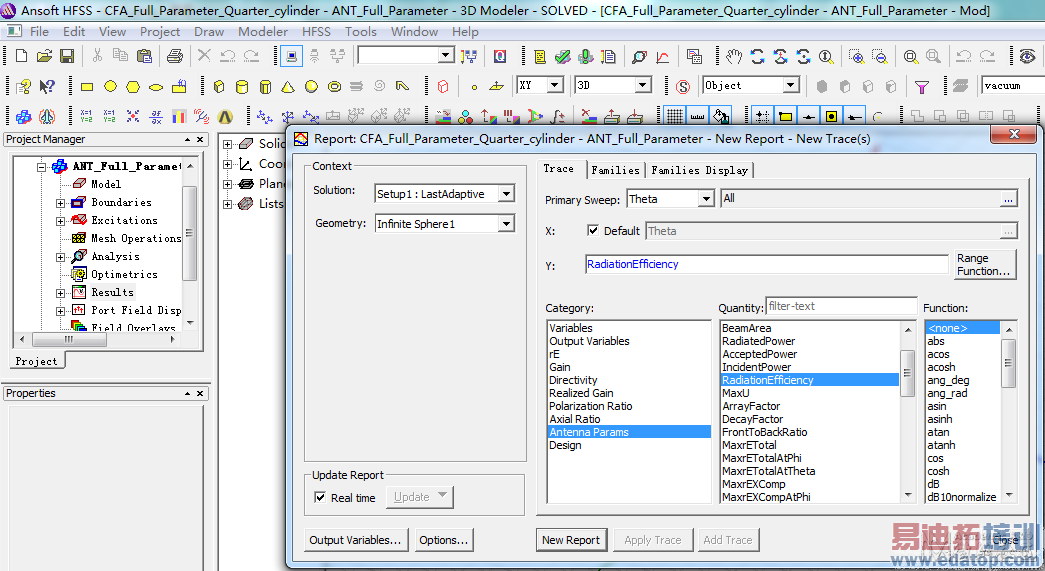Open the Update dropdown arrow button
This screenshot has height=571, width=1045.
tap(443, 496)
